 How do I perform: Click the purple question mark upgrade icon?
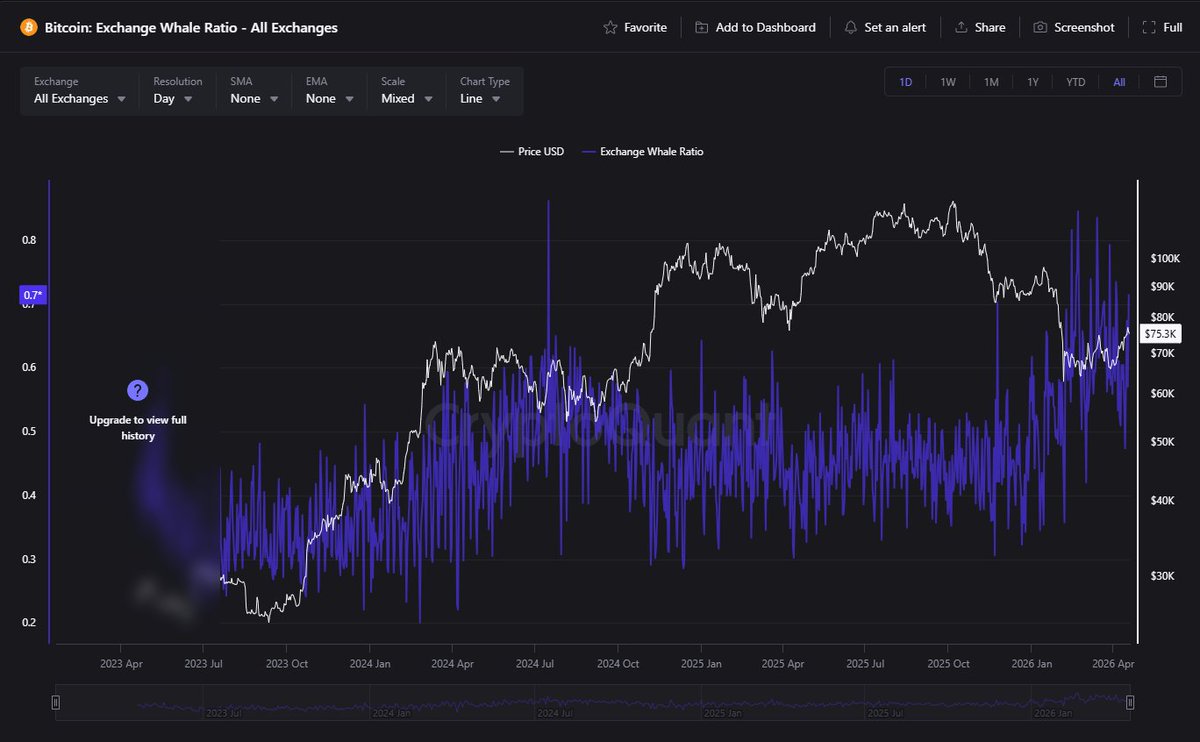[x=138, y=391]
